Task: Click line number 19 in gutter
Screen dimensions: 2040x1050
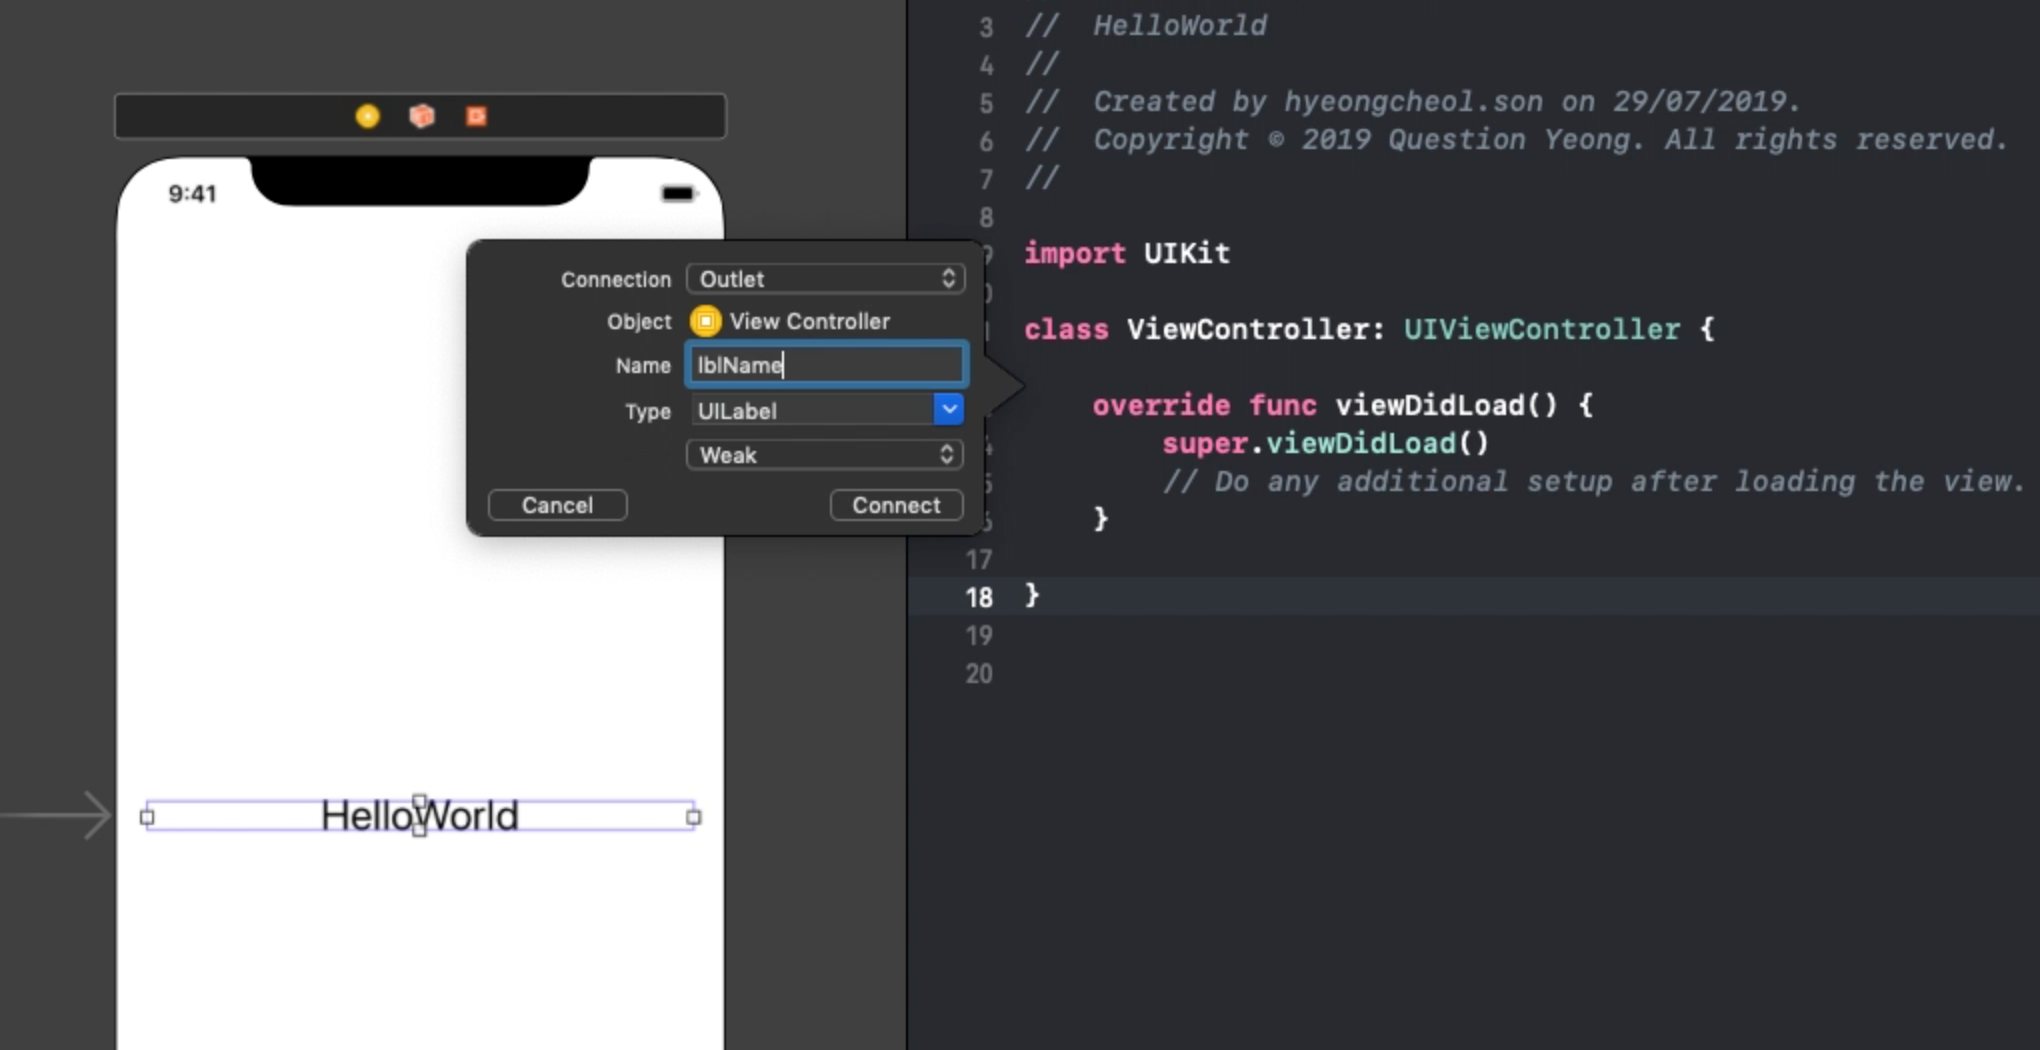Action: [x=978, y=636]
